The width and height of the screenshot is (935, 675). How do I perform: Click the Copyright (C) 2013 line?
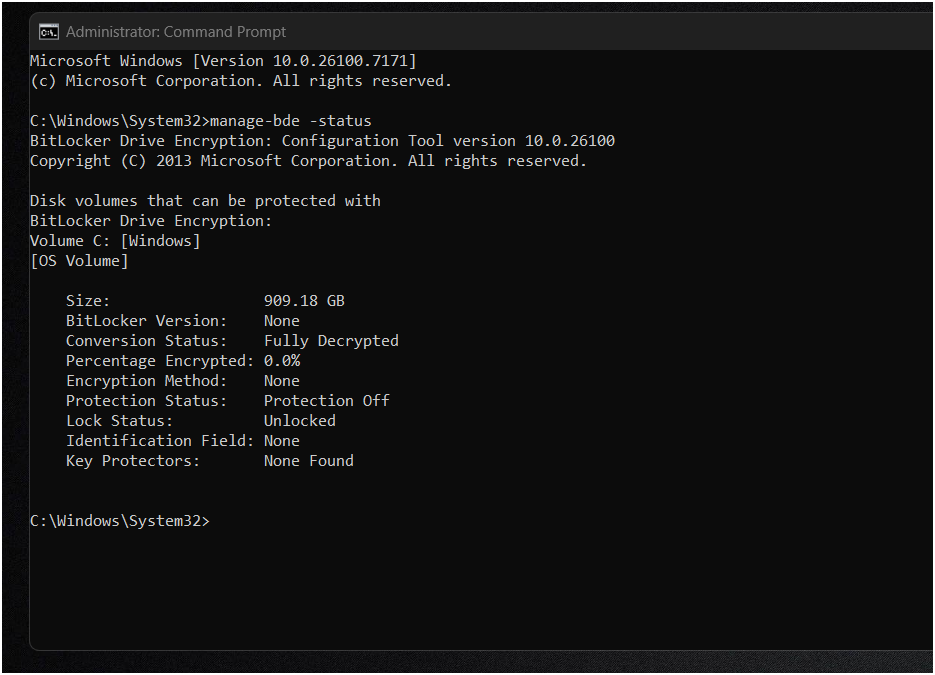tap(308, 161)
